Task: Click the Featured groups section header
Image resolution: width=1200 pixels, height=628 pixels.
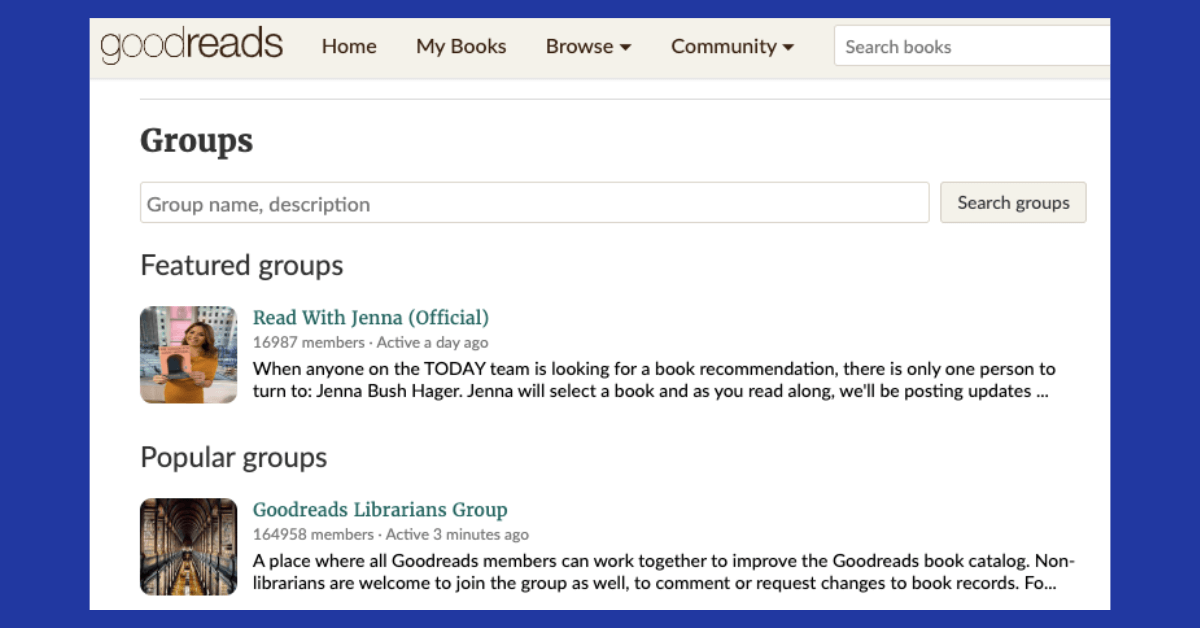Action: (240, 265)
